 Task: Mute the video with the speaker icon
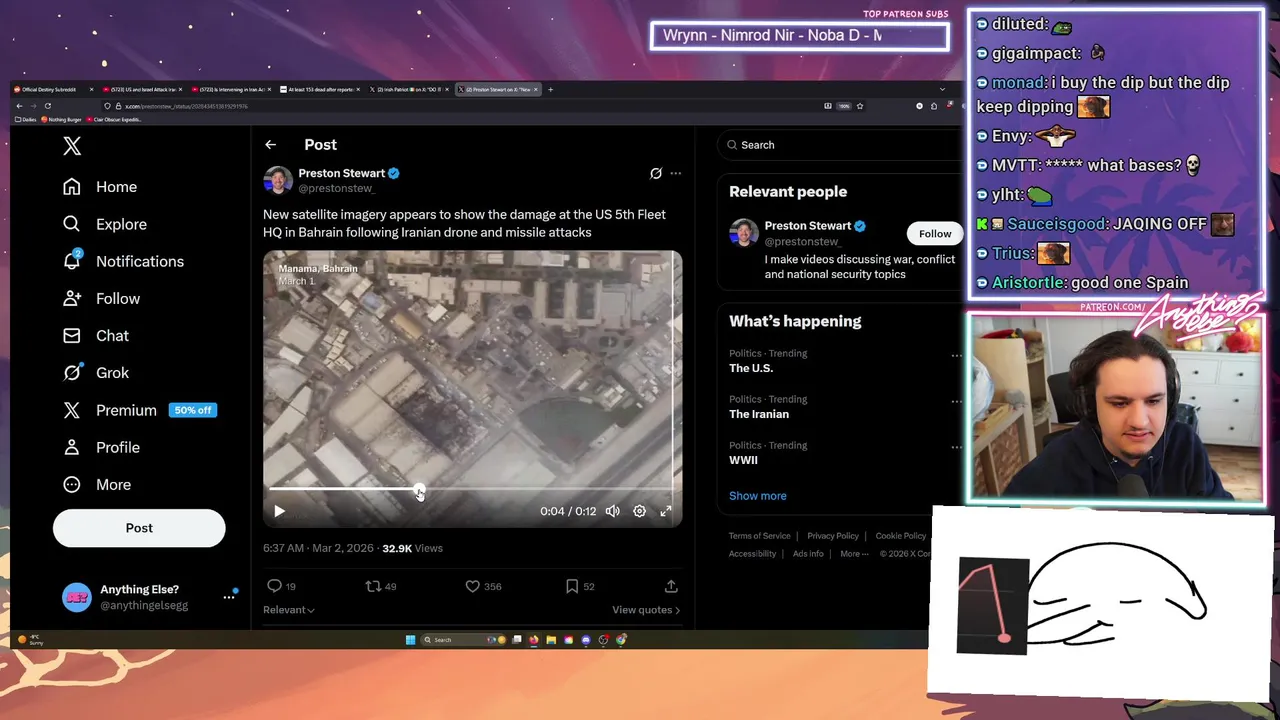(612, 511)
